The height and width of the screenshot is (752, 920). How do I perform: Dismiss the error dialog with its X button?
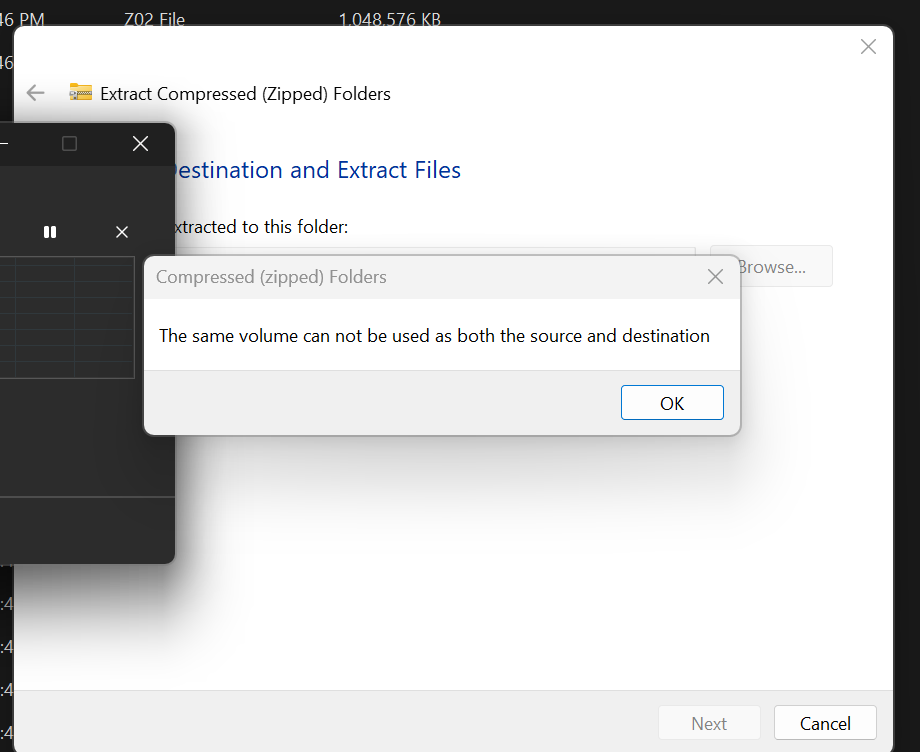coord(715,277)
